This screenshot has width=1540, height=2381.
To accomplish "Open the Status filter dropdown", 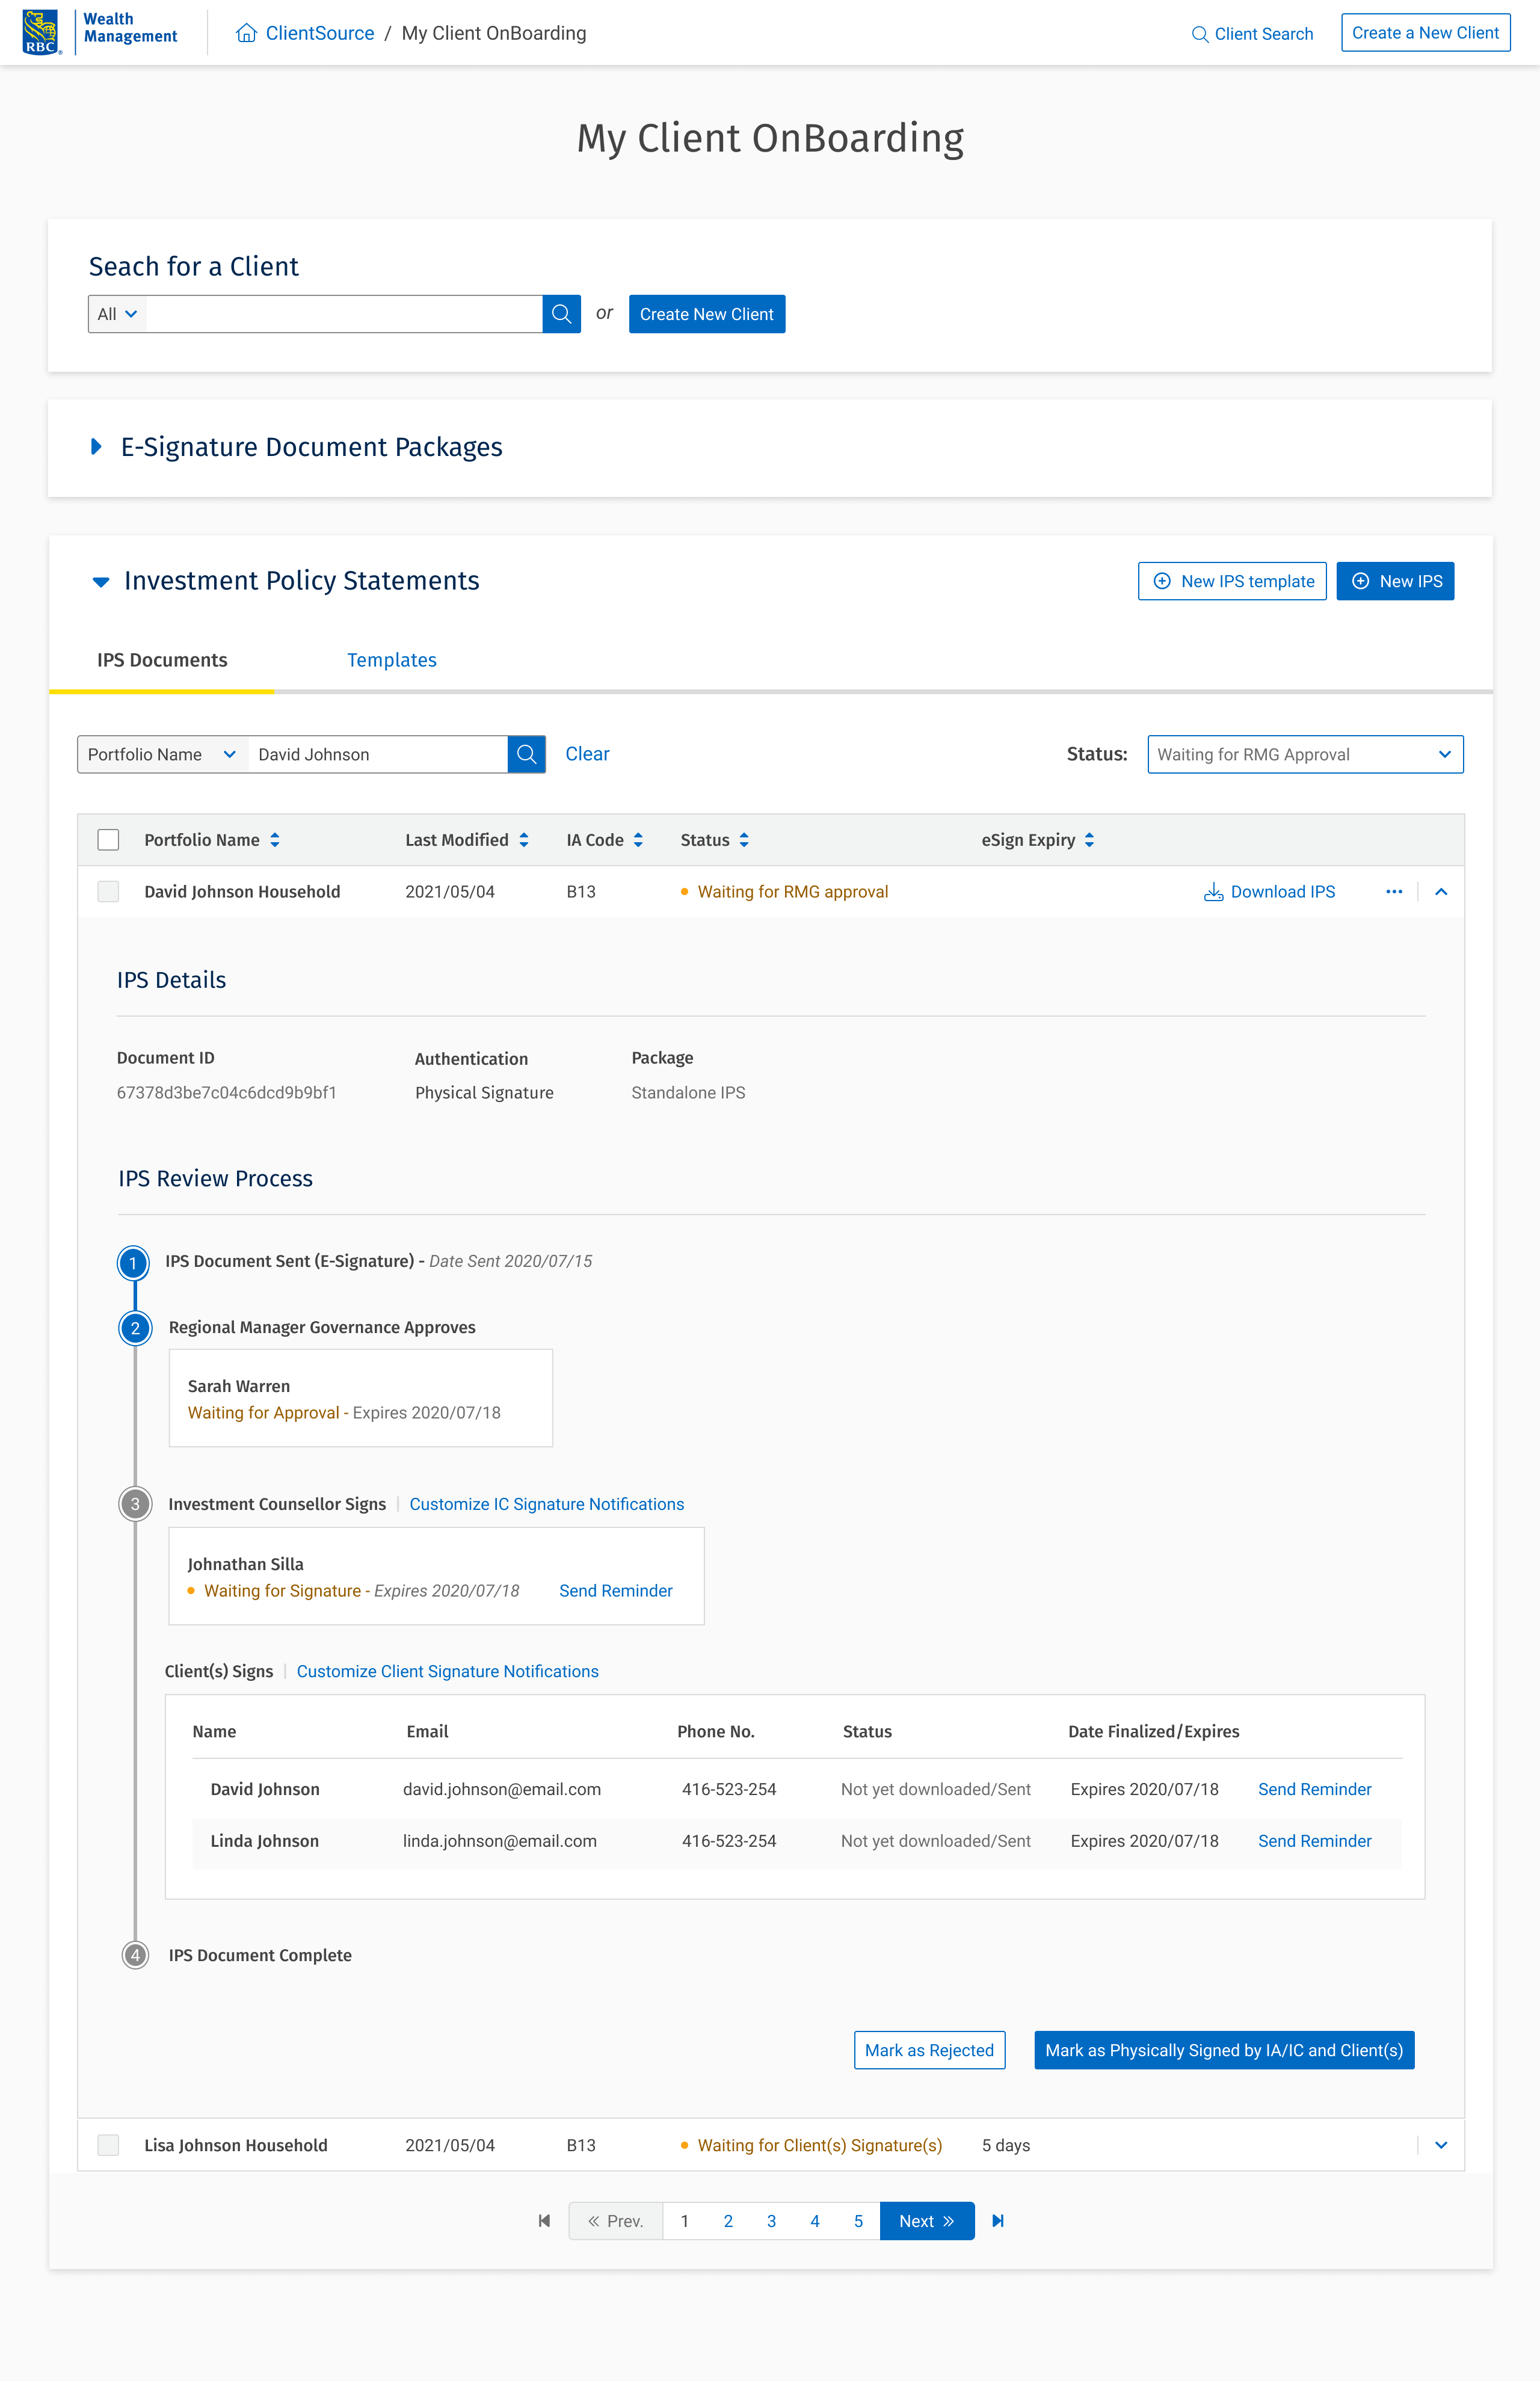I will 1304,754.
